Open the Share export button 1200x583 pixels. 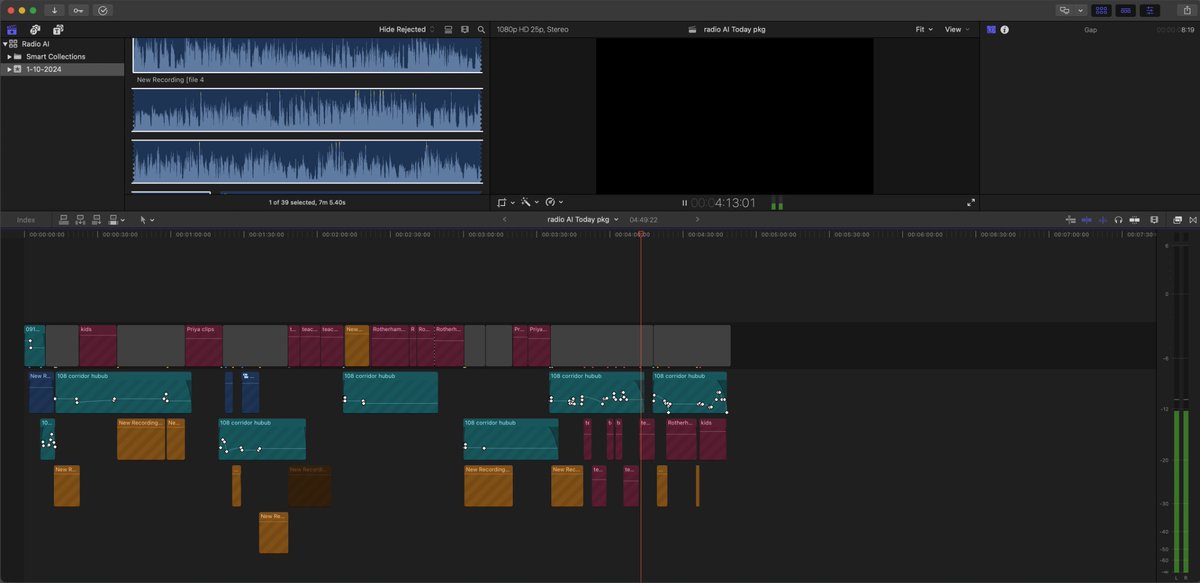point(1186,10)
